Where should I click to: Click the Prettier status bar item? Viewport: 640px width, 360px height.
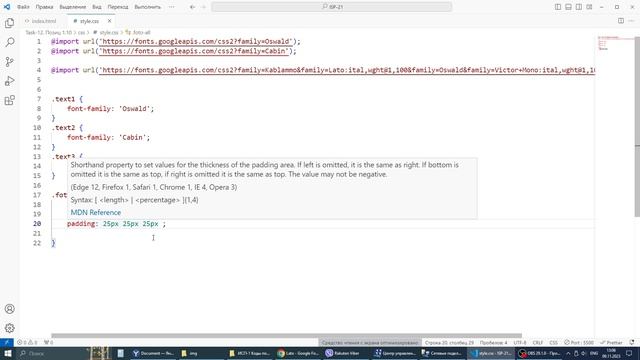[x=611, y=342]
